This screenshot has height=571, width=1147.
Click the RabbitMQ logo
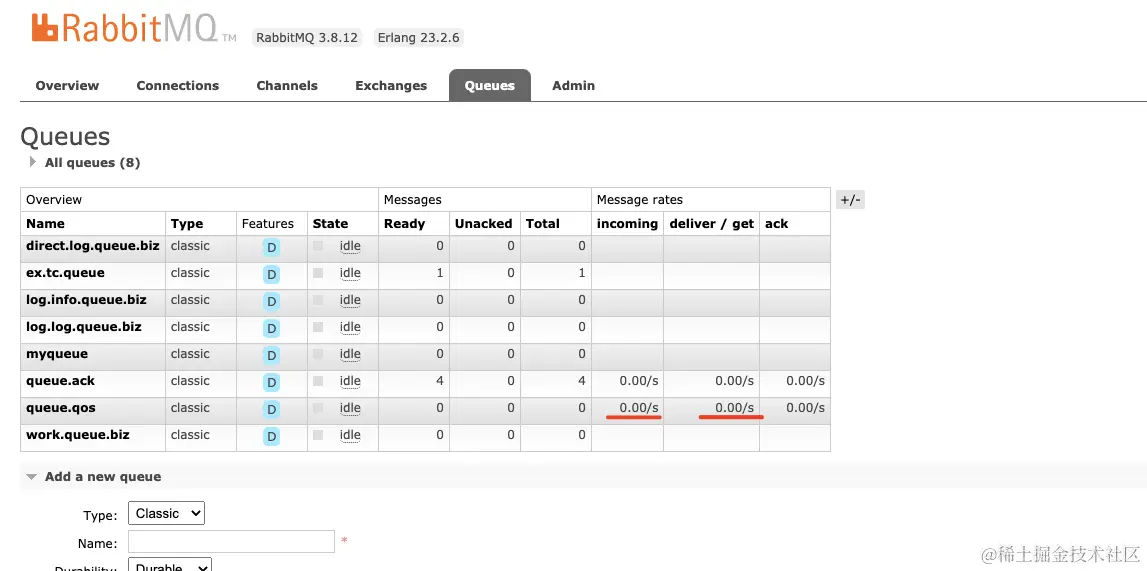(x=133, y=29)
